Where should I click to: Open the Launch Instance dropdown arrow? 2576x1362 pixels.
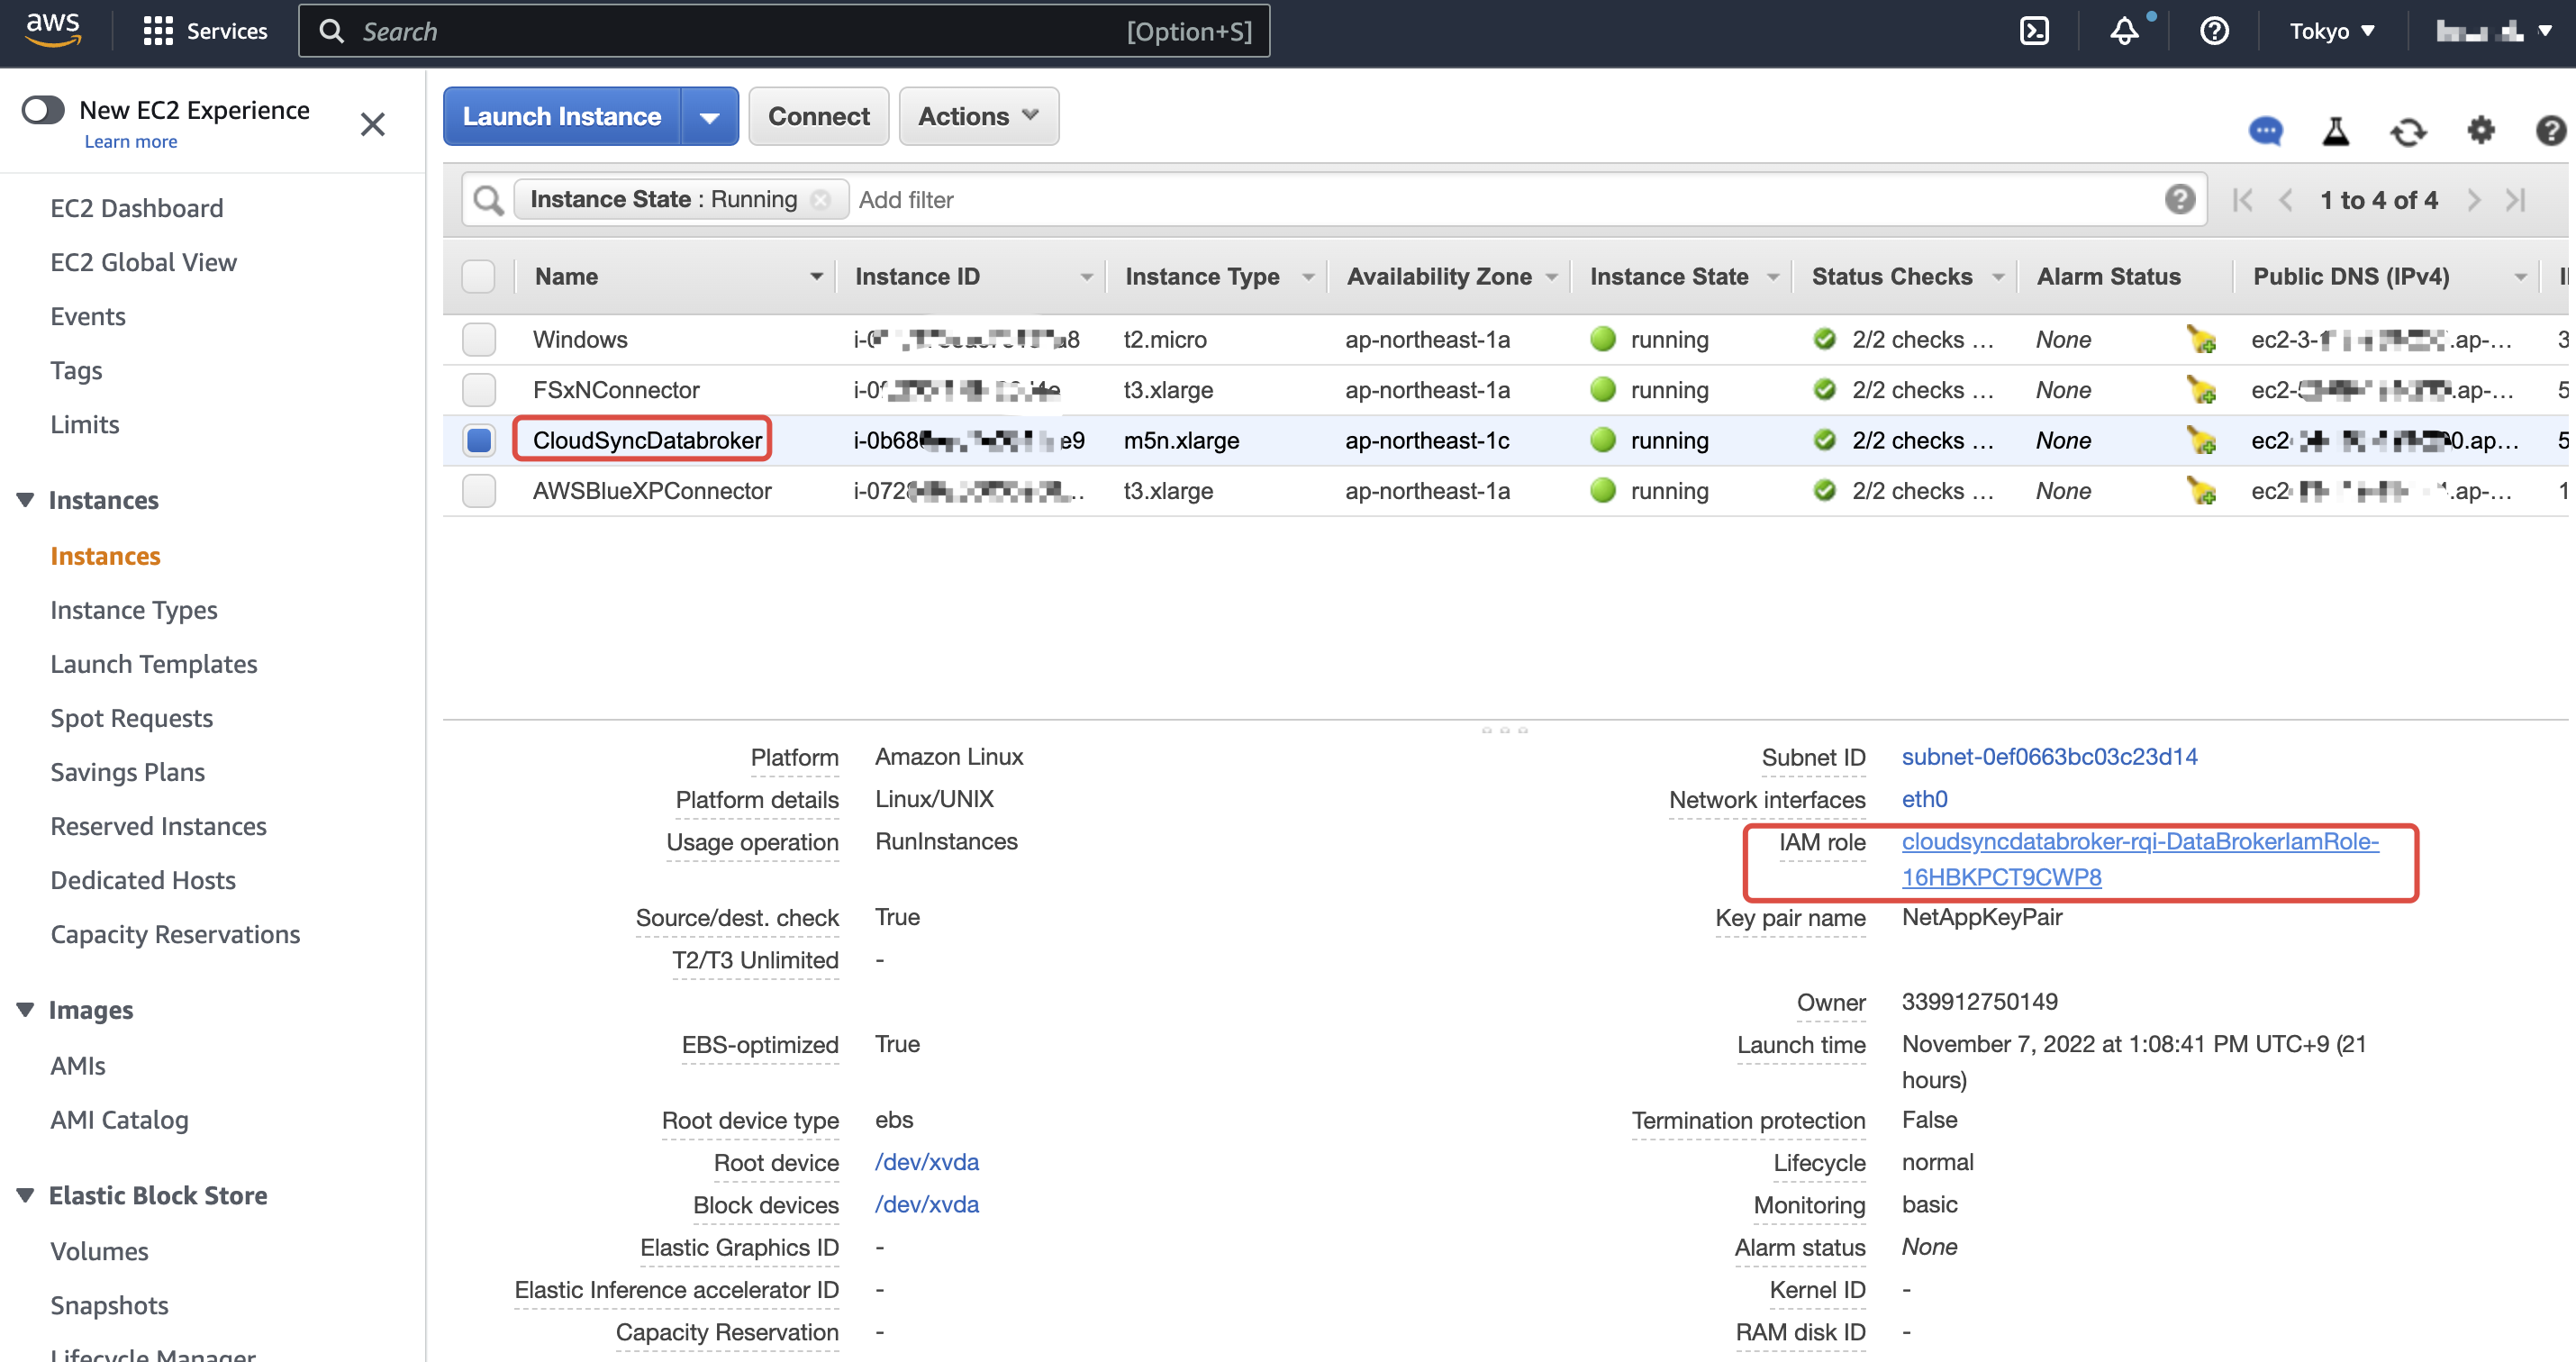click(710, 115)
